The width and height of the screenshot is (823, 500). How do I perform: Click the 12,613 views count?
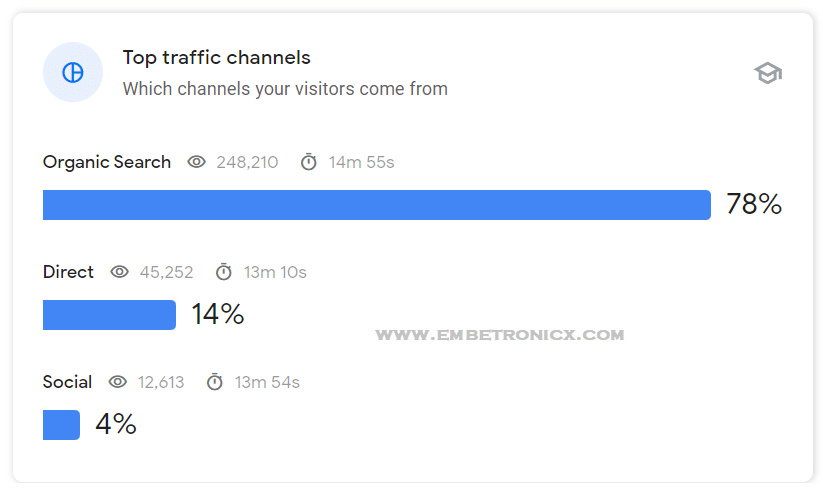(x=161, y=382)
